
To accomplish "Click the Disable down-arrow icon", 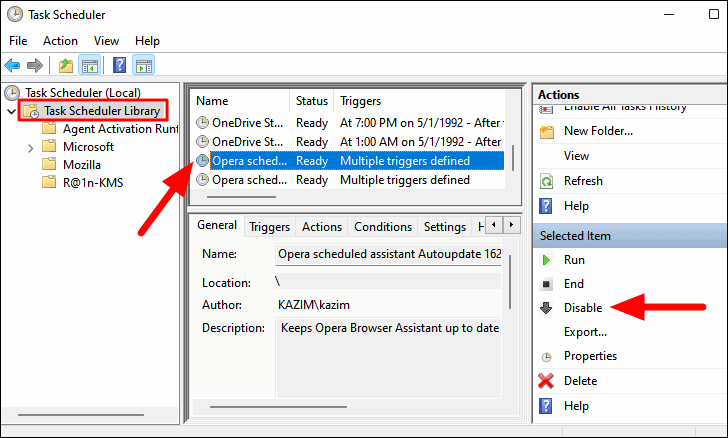I will (546, 308).
